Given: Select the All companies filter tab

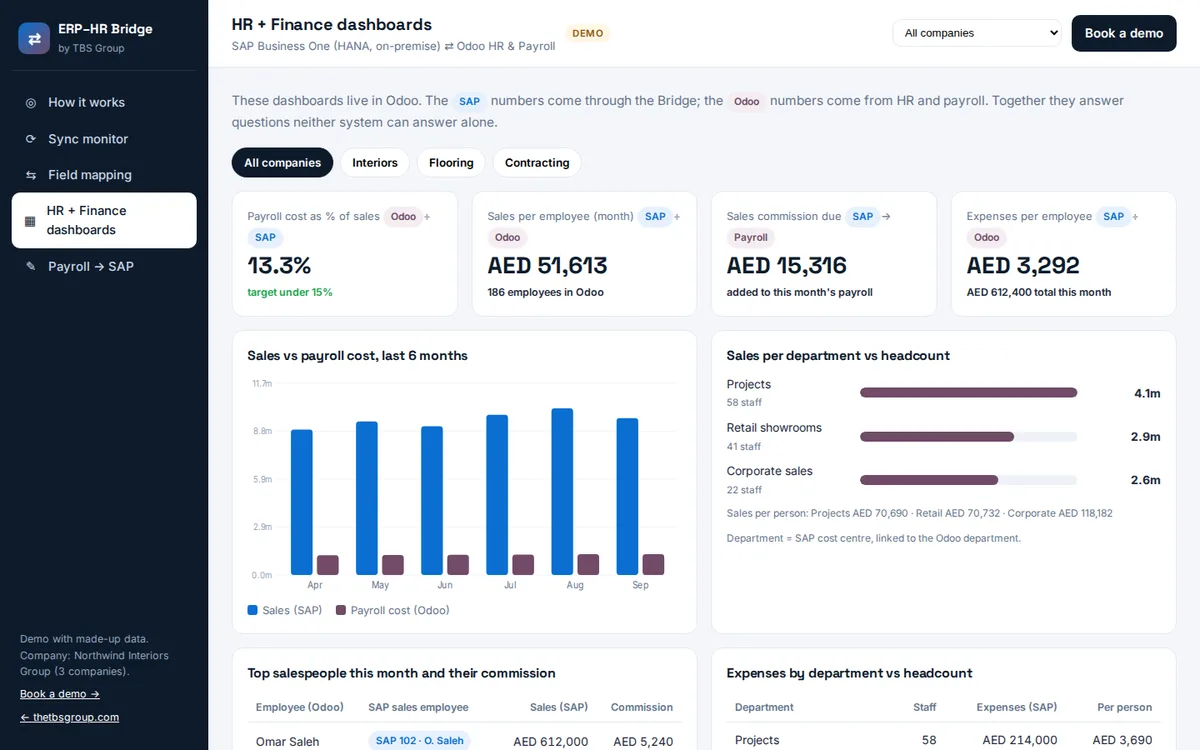Looking at the screenshot, I should click(282, 163).
